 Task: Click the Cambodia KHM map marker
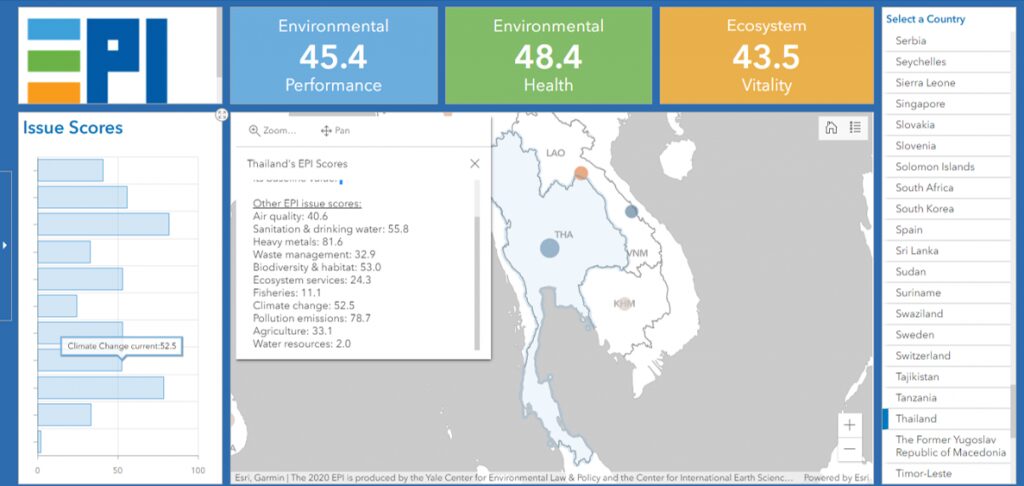coord(624,303)
